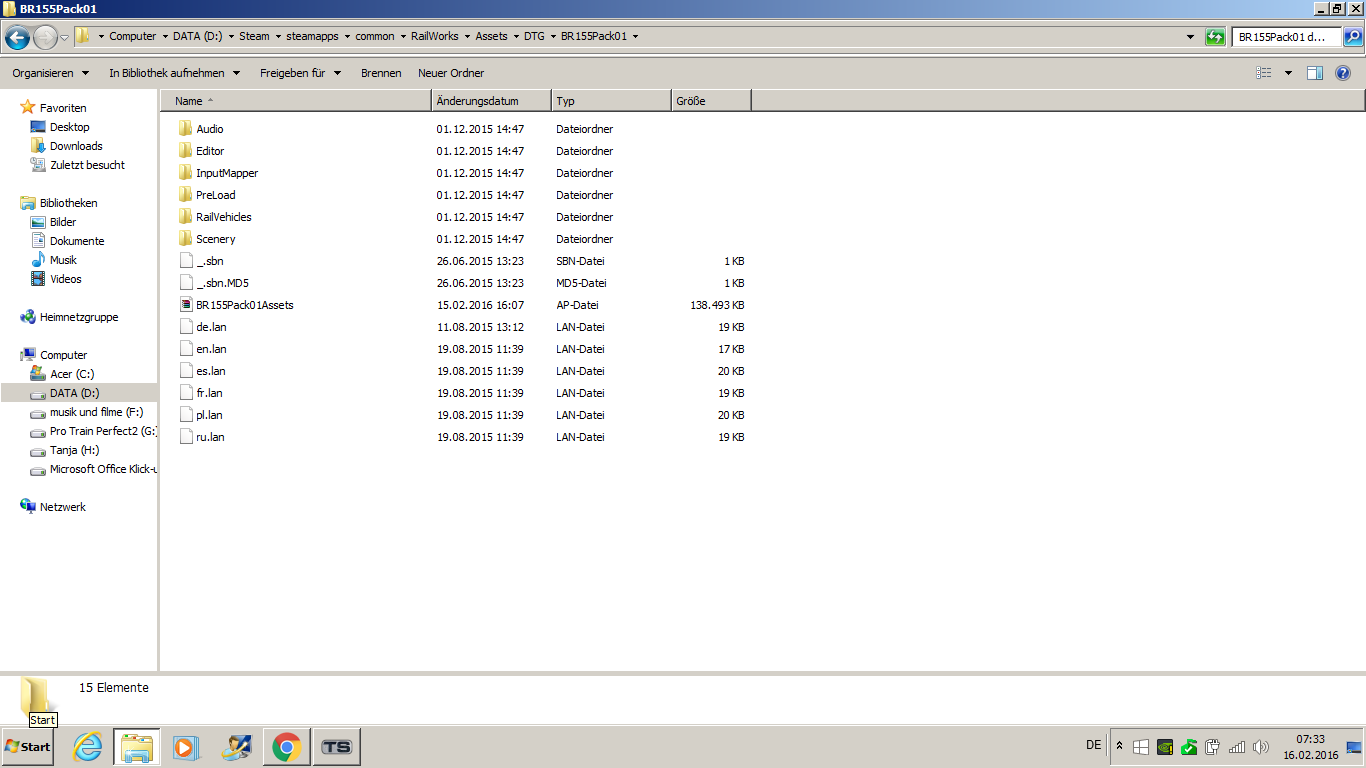Screen dimensions: 1366x768
Task: Open the Audio folder icon
Action: [x=185, y=129]
